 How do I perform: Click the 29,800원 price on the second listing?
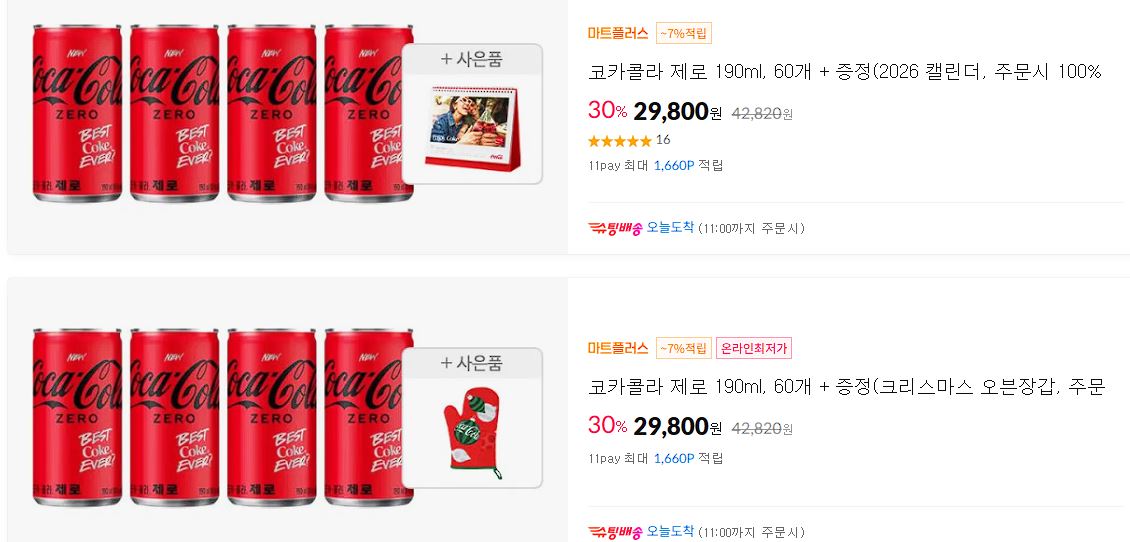tap(677, 427)
